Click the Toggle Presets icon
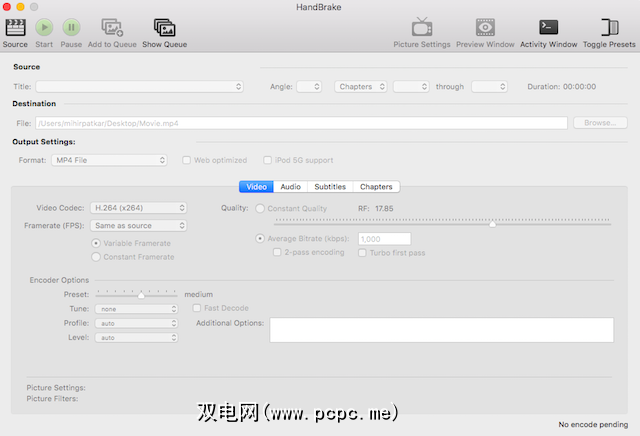 click(609, 27)
